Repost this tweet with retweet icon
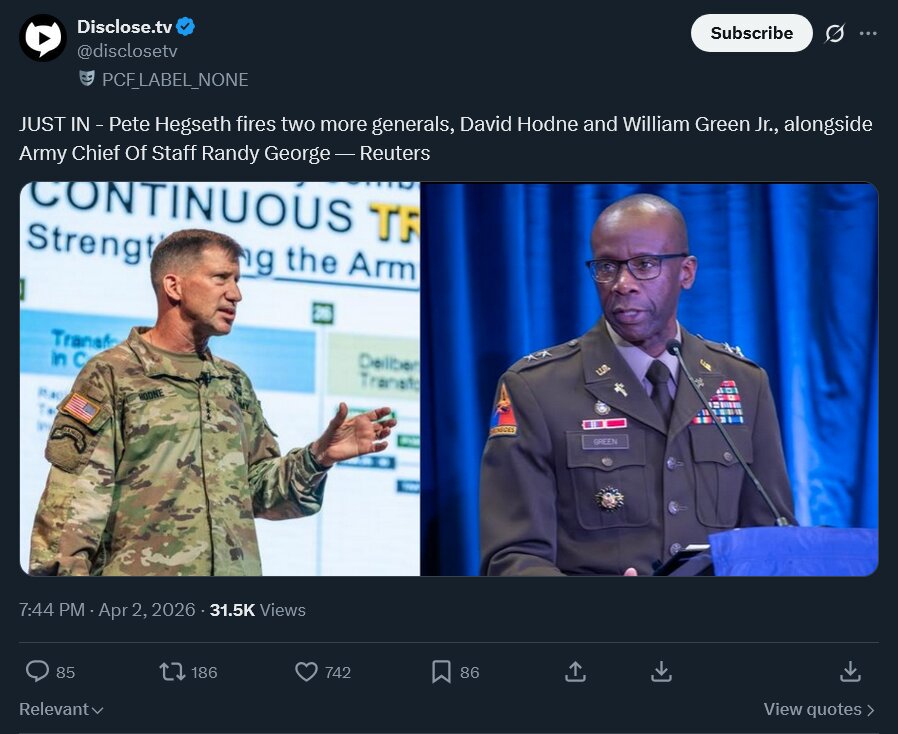Screen dimensions: 898x734 [x=172, y=672]
